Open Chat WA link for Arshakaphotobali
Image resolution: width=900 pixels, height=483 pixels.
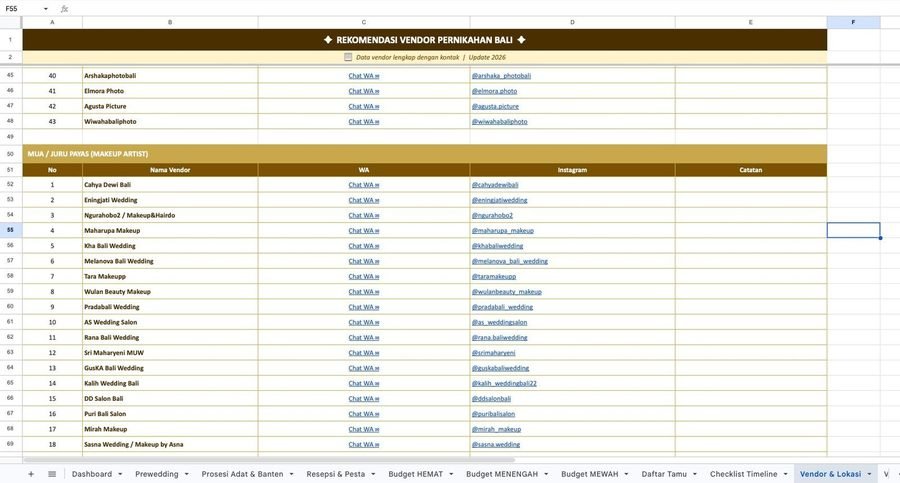pos(364,76)
